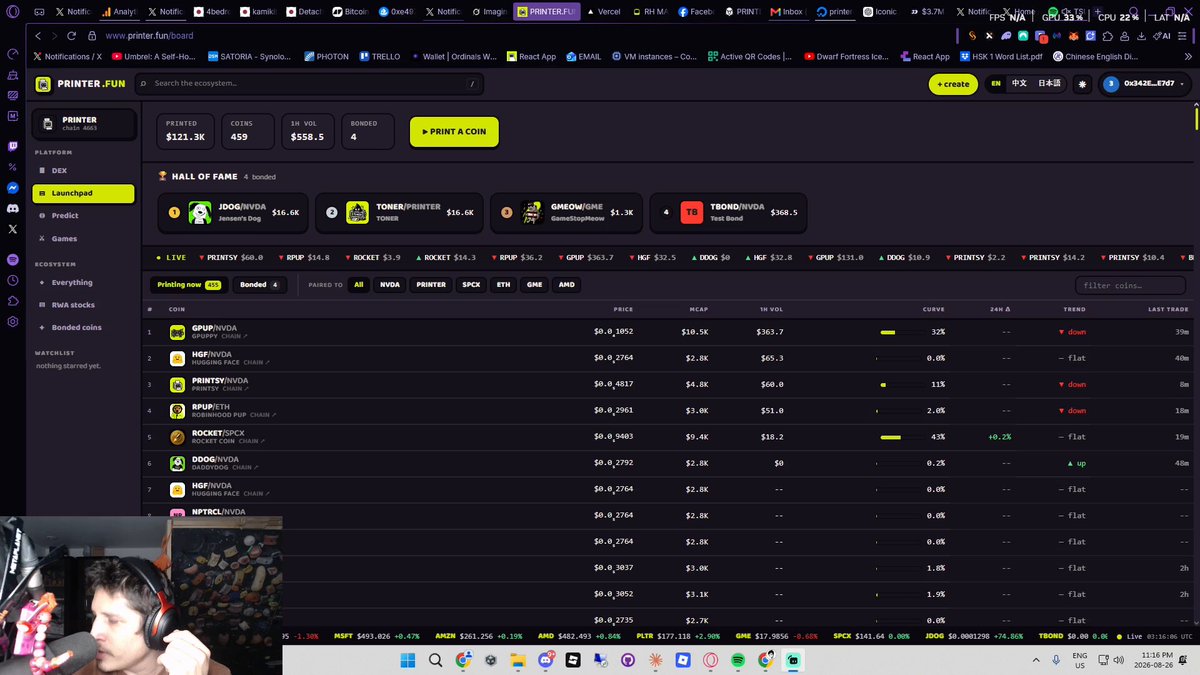The image size is (1200, 675).
Task: Click the PRINT A COIN button
Action: (x=454, y=131)
